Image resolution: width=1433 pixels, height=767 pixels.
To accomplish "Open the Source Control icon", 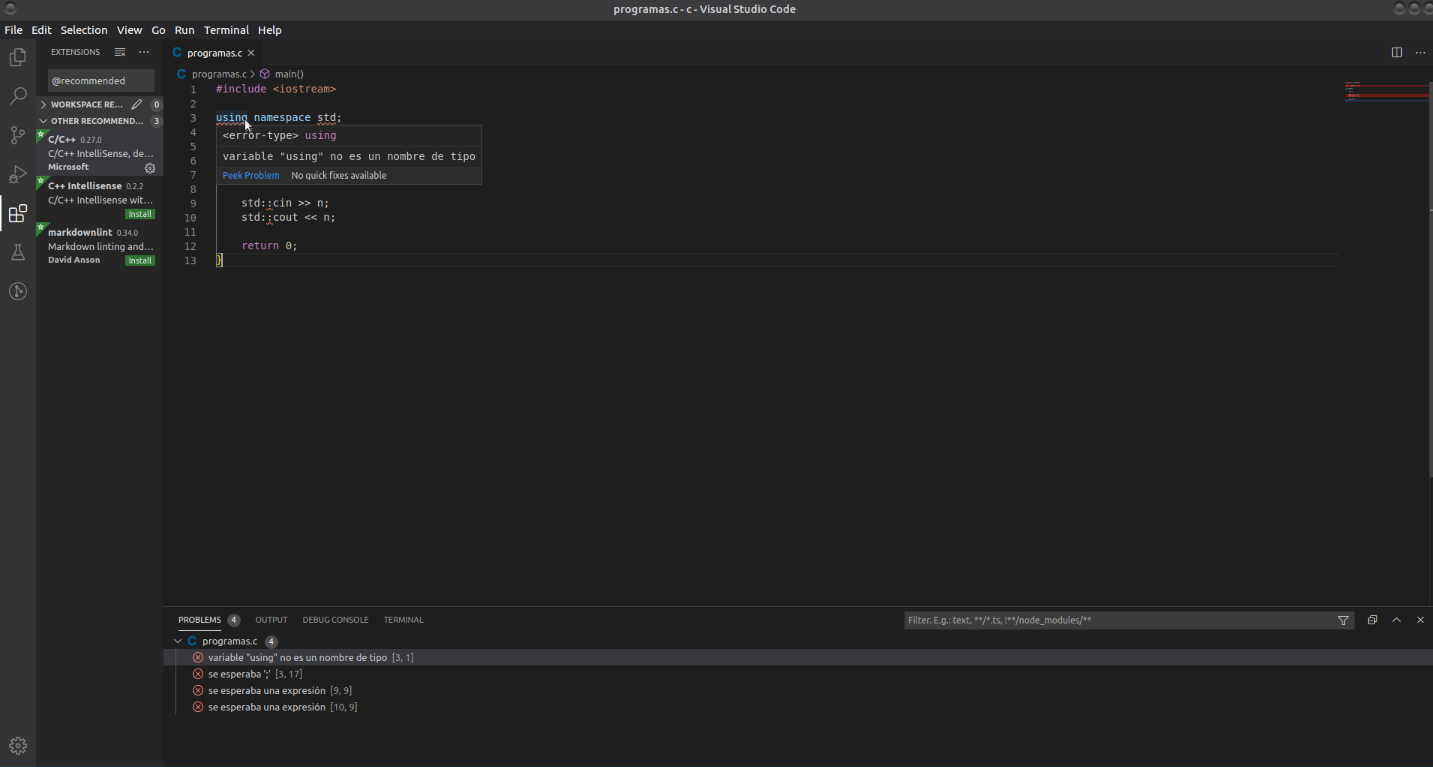I will click(17, 135).
